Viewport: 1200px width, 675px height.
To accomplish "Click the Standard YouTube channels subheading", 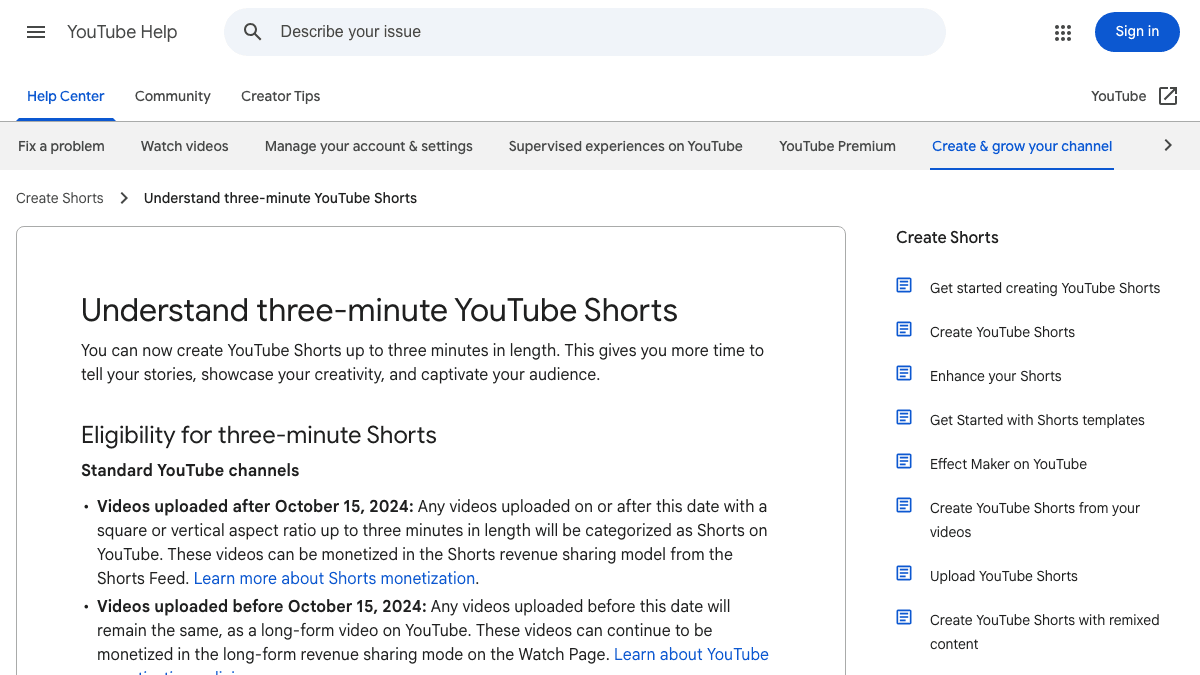I will (190, 470).
